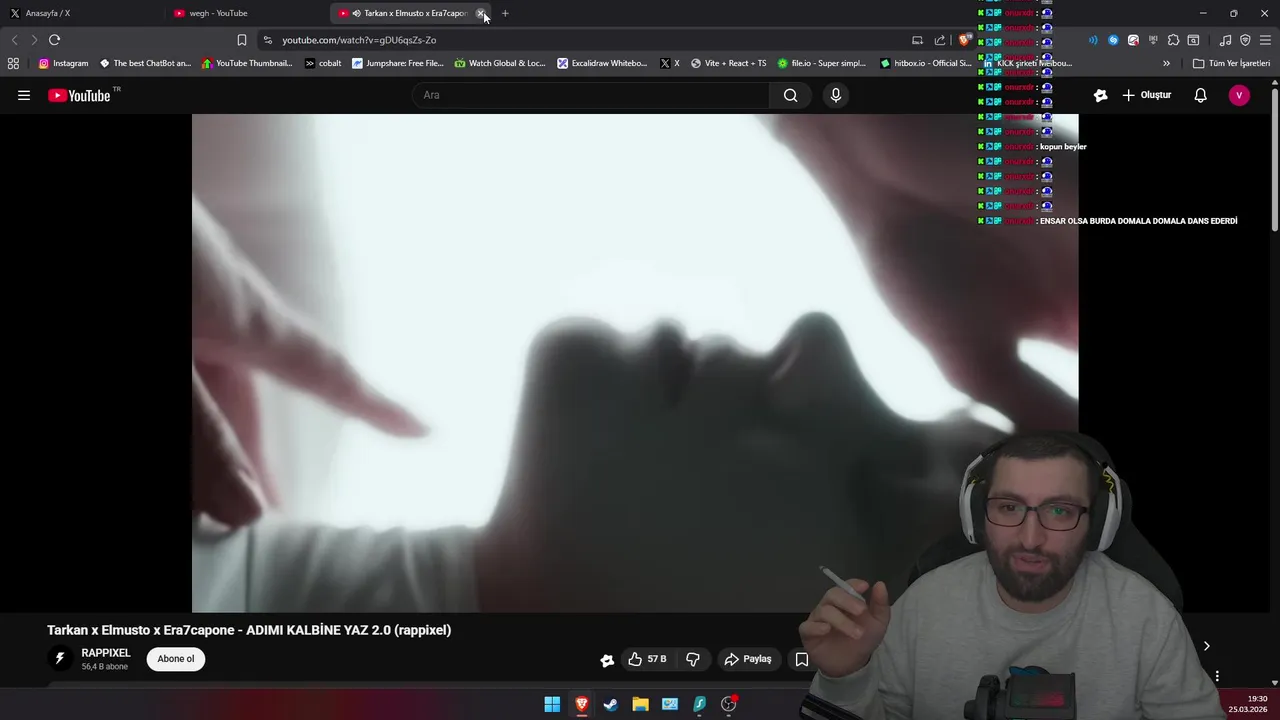
Task: Click the install app icon in address bar
Action: point(917,40)
